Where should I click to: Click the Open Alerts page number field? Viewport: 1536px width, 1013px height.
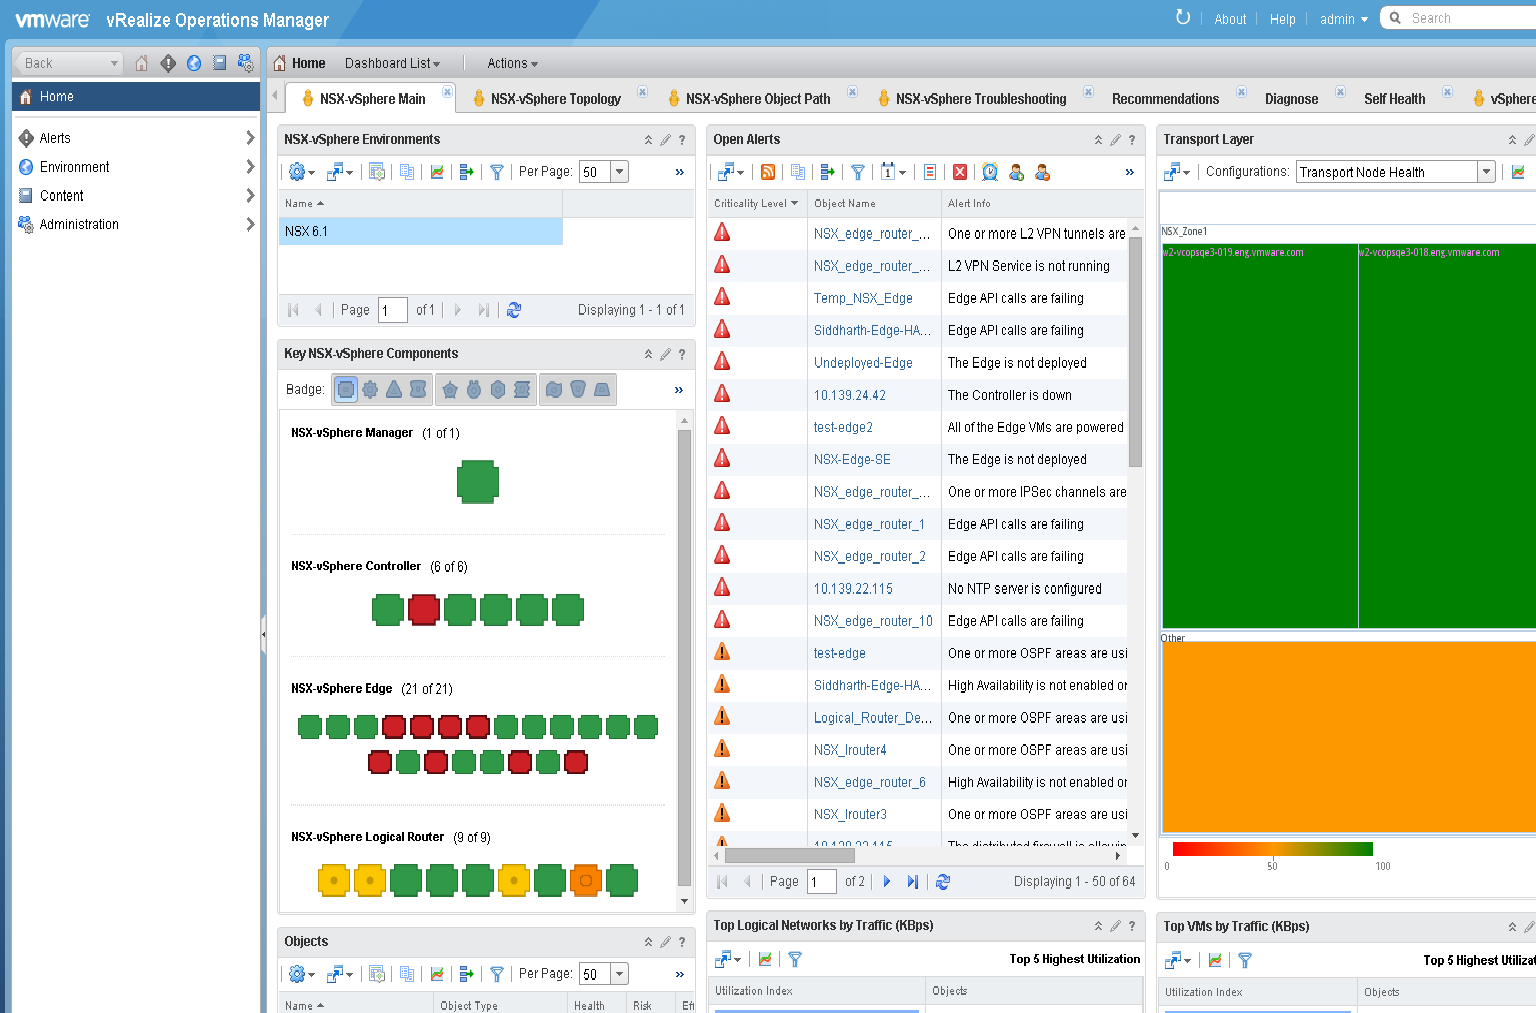pyautogui.click(x=822, y=881)
